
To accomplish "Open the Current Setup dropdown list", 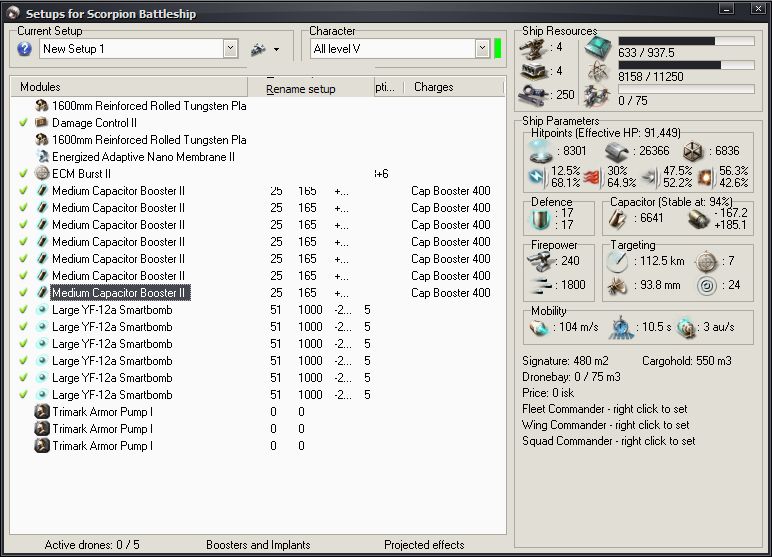I will click(231, 49).
